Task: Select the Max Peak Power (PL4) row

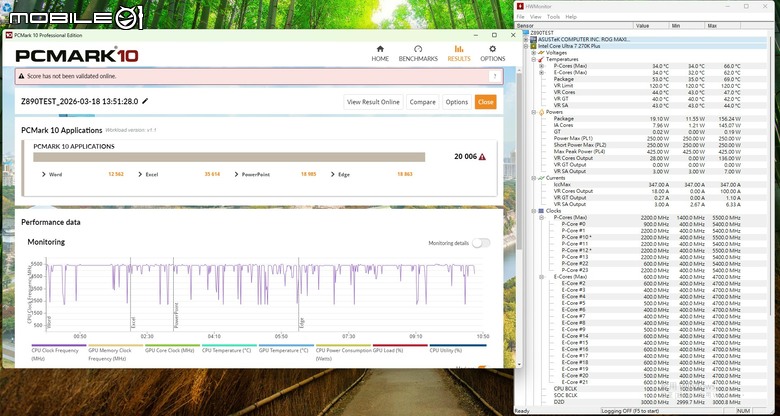Action: 645,151
